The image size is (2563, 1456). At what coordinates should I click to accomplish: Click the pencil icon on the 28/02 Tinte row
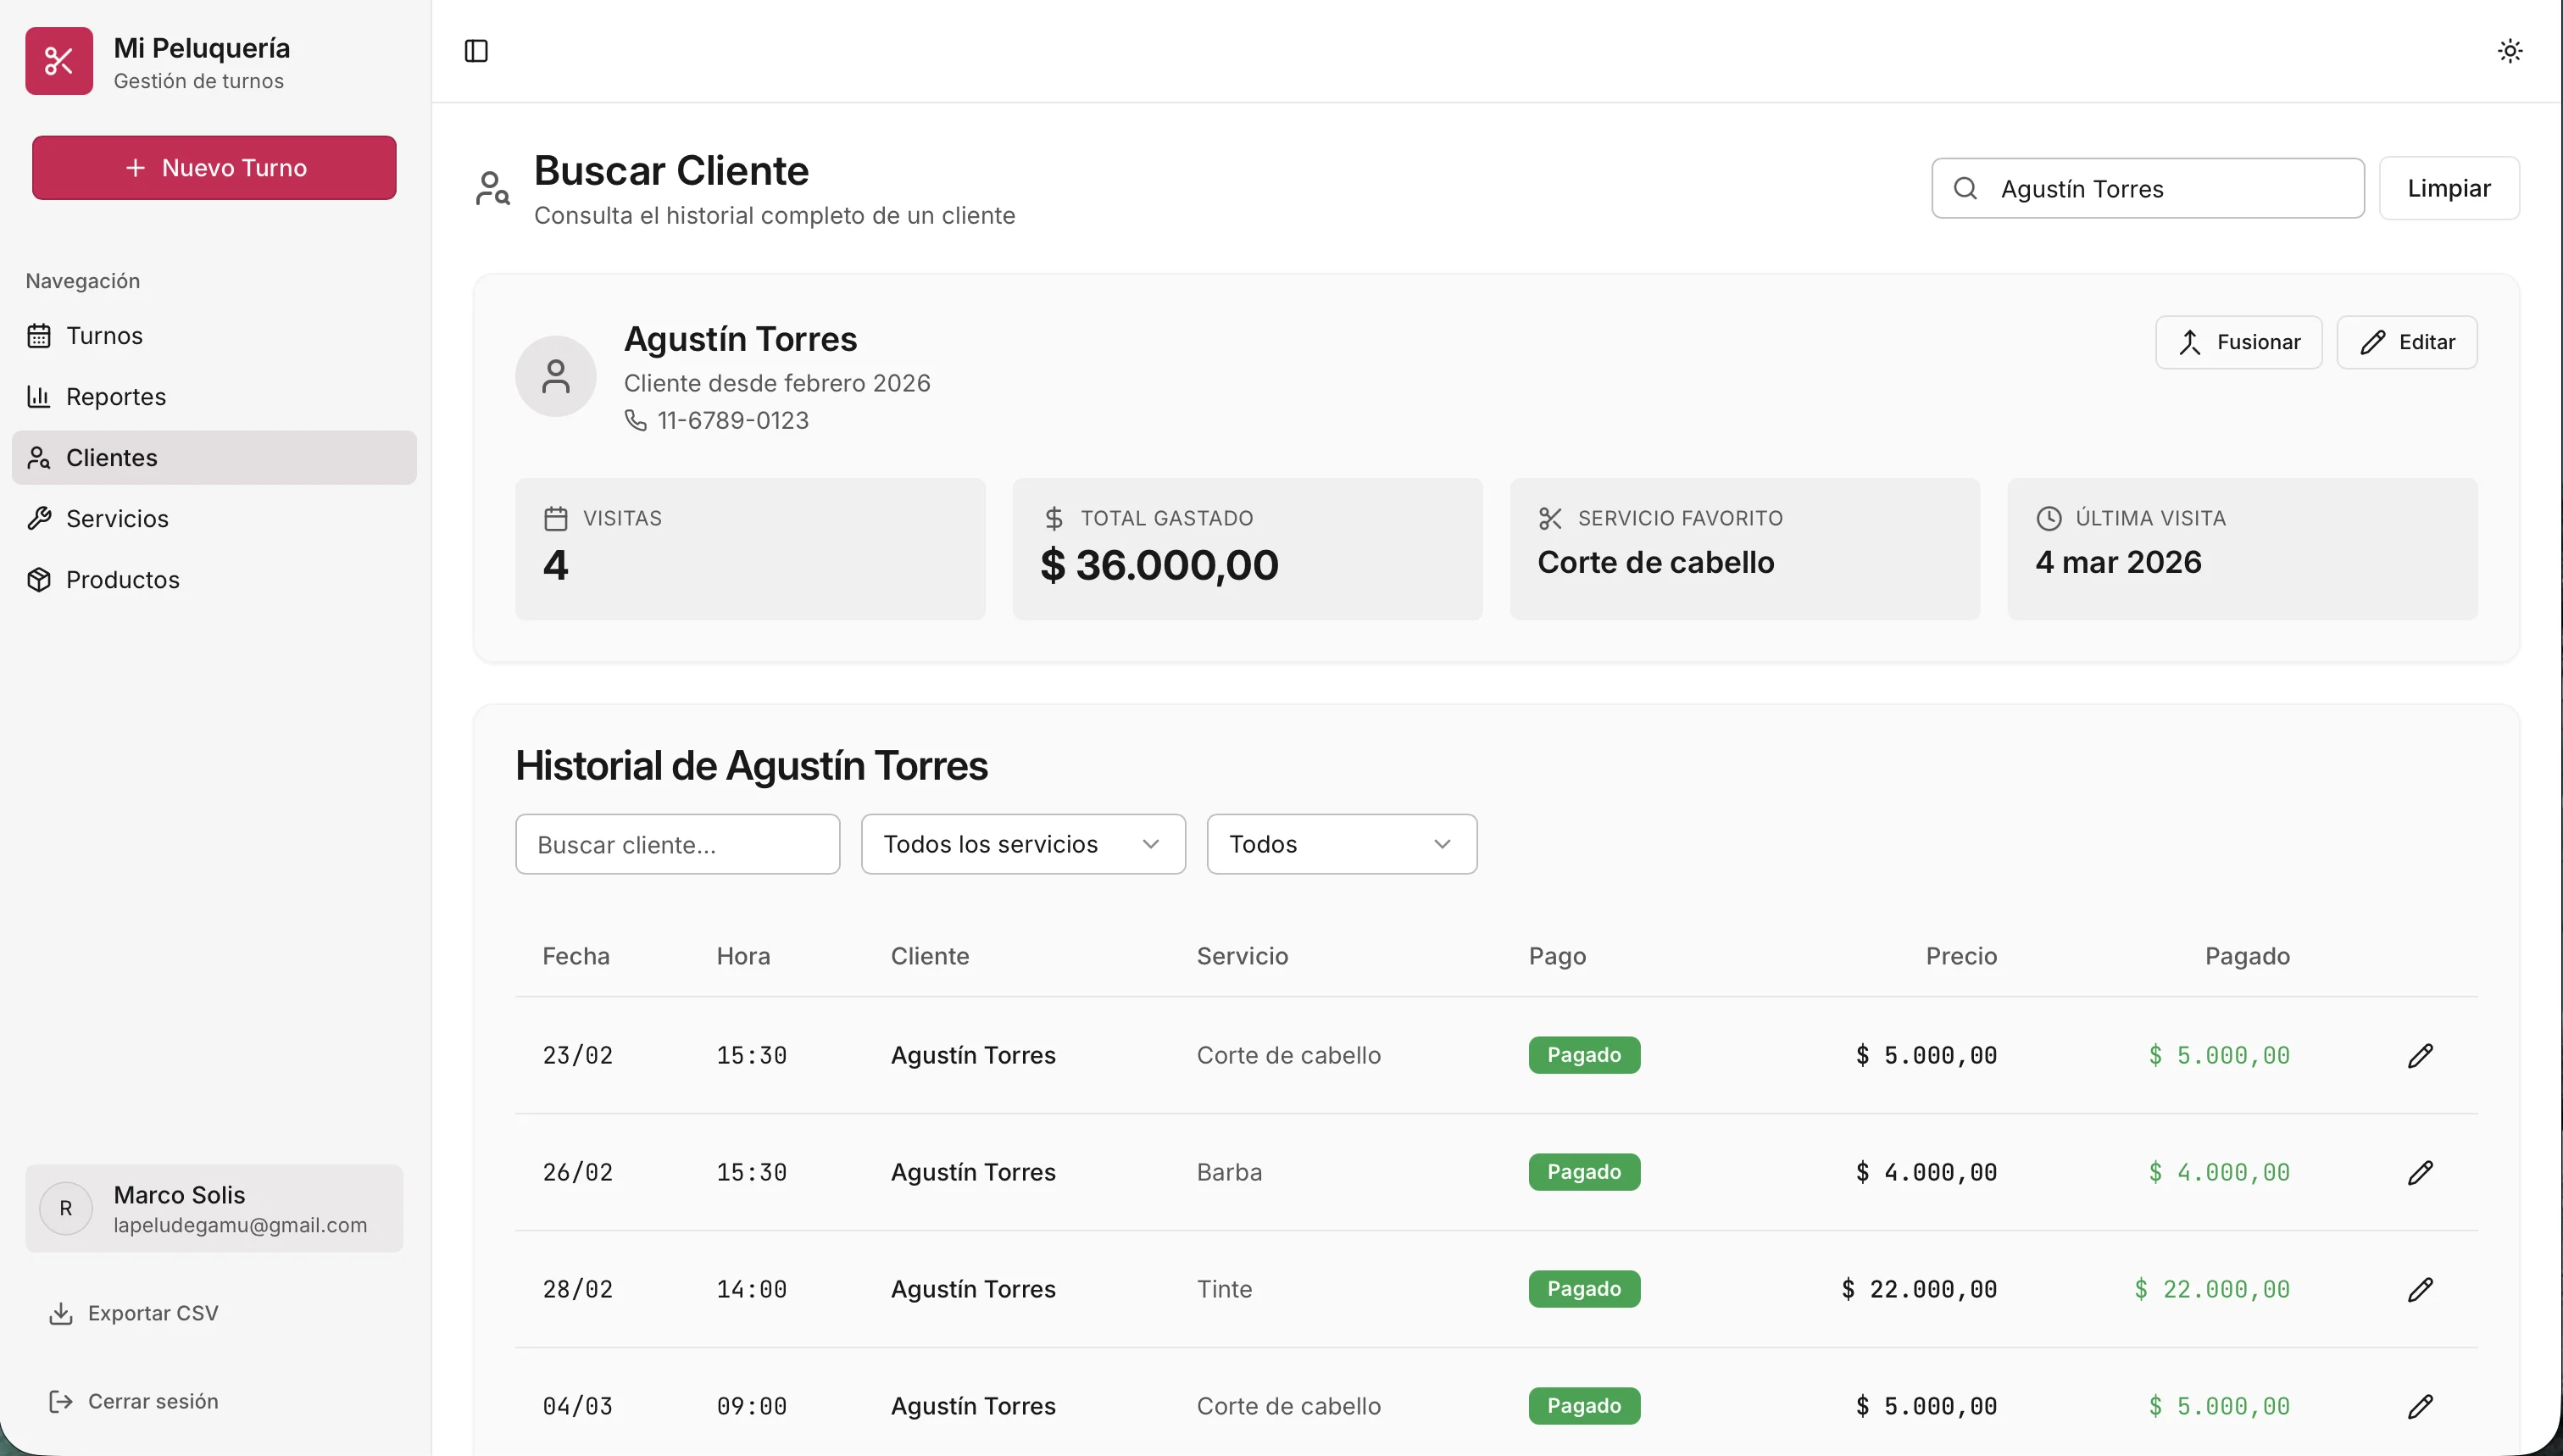pos(2420,1289)
